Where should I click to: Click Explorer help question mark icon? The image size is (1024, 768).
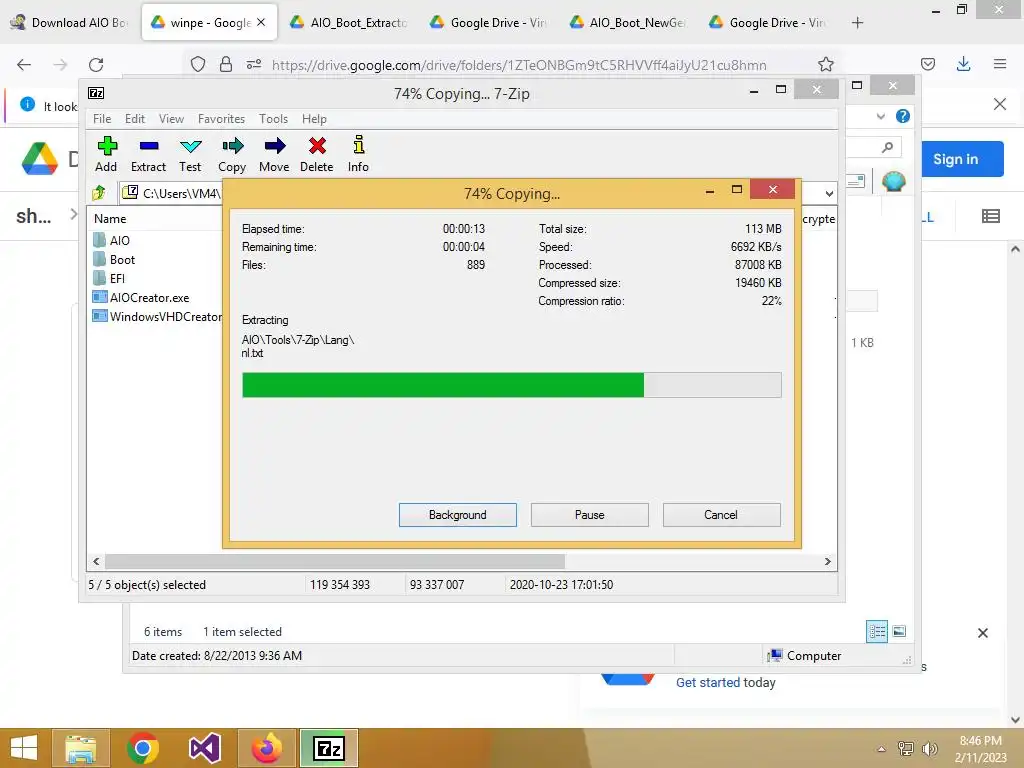click(903, 116)
